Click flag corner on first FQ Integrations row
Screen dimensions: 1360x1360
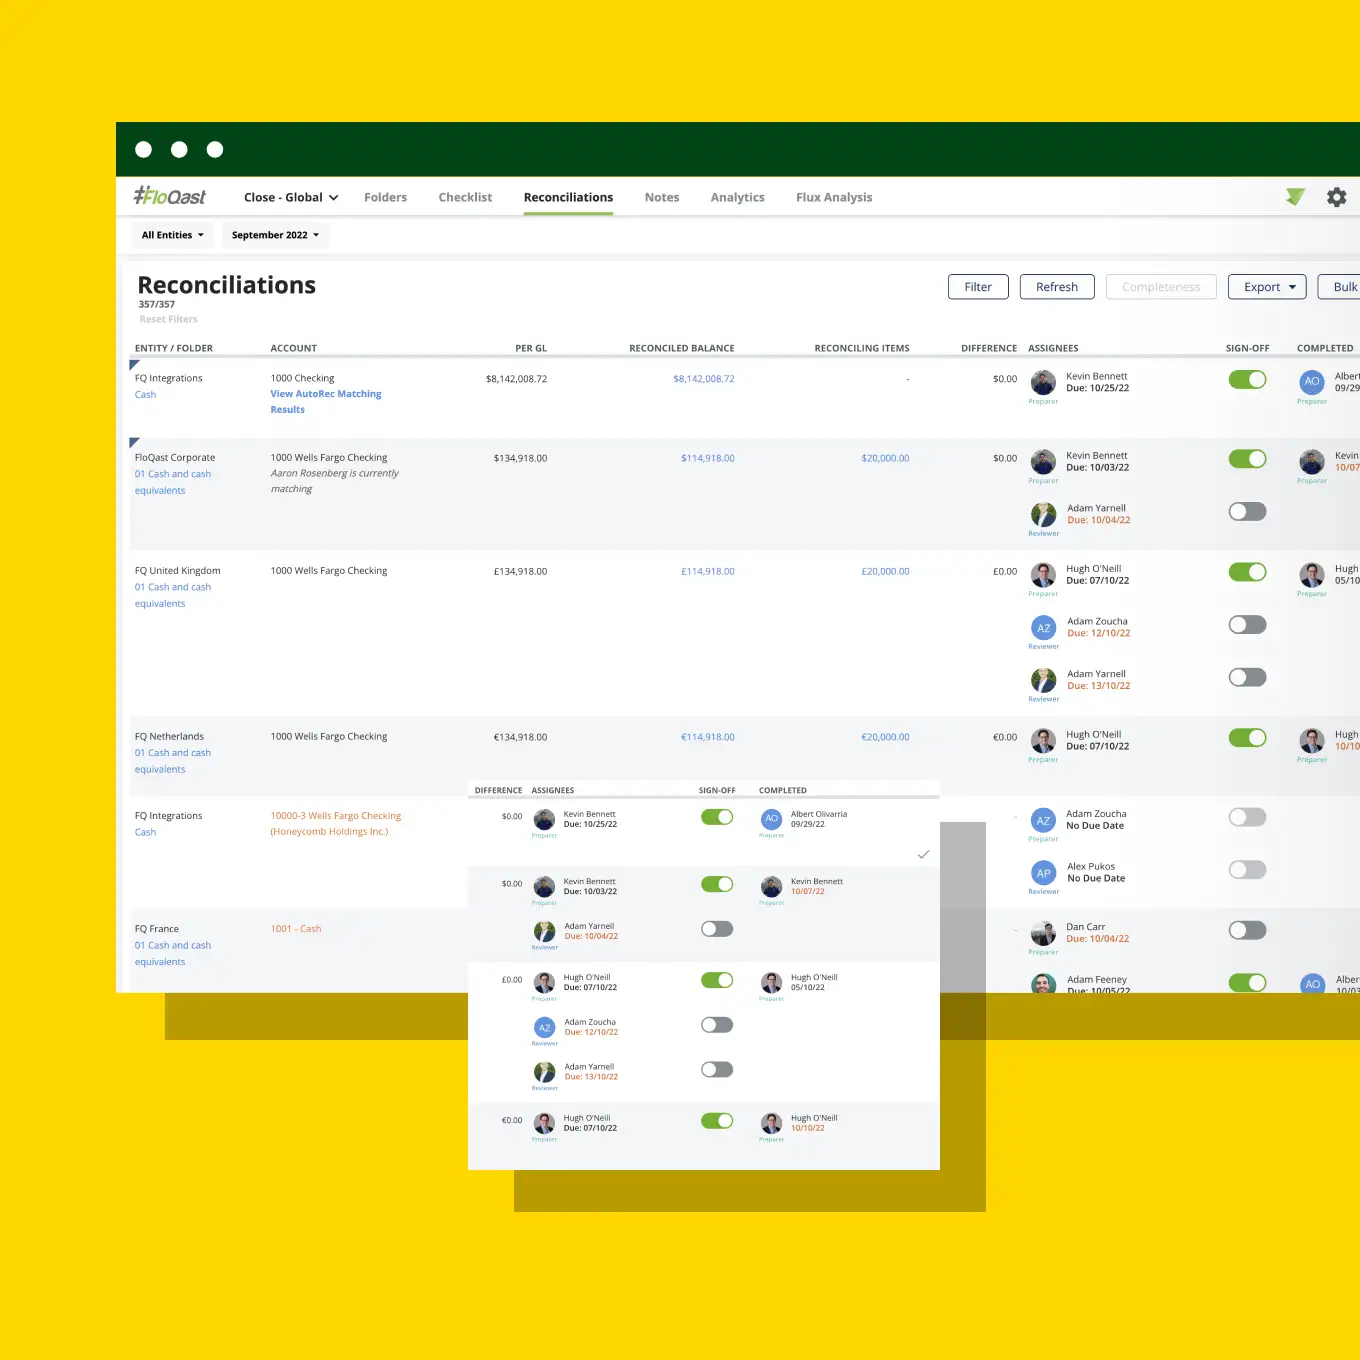(x=134, y=364)
